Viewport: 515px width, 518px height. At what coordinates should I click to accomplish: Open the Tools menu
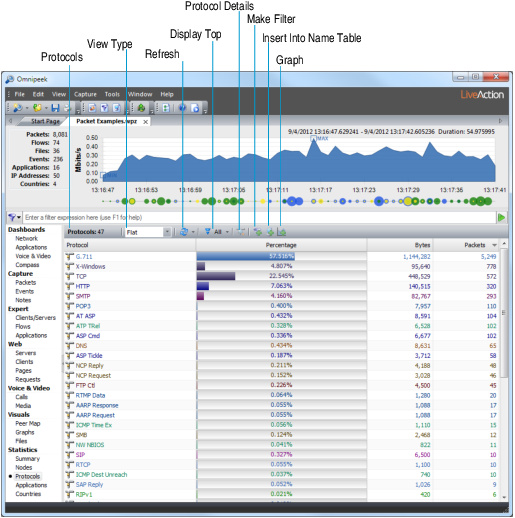[x=112, y=94]
